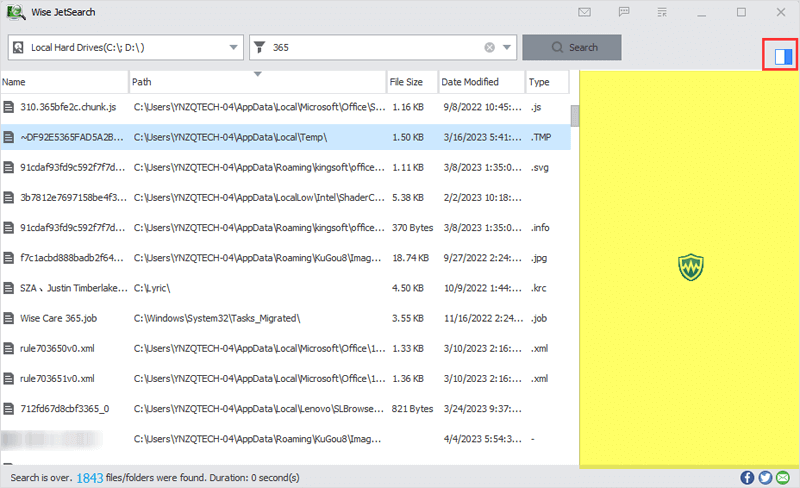The height and width of the screenshot is (488, 800).
Task: Click file icon of 310.365bfe2c.chunk.js
Action: pos(9,107)
